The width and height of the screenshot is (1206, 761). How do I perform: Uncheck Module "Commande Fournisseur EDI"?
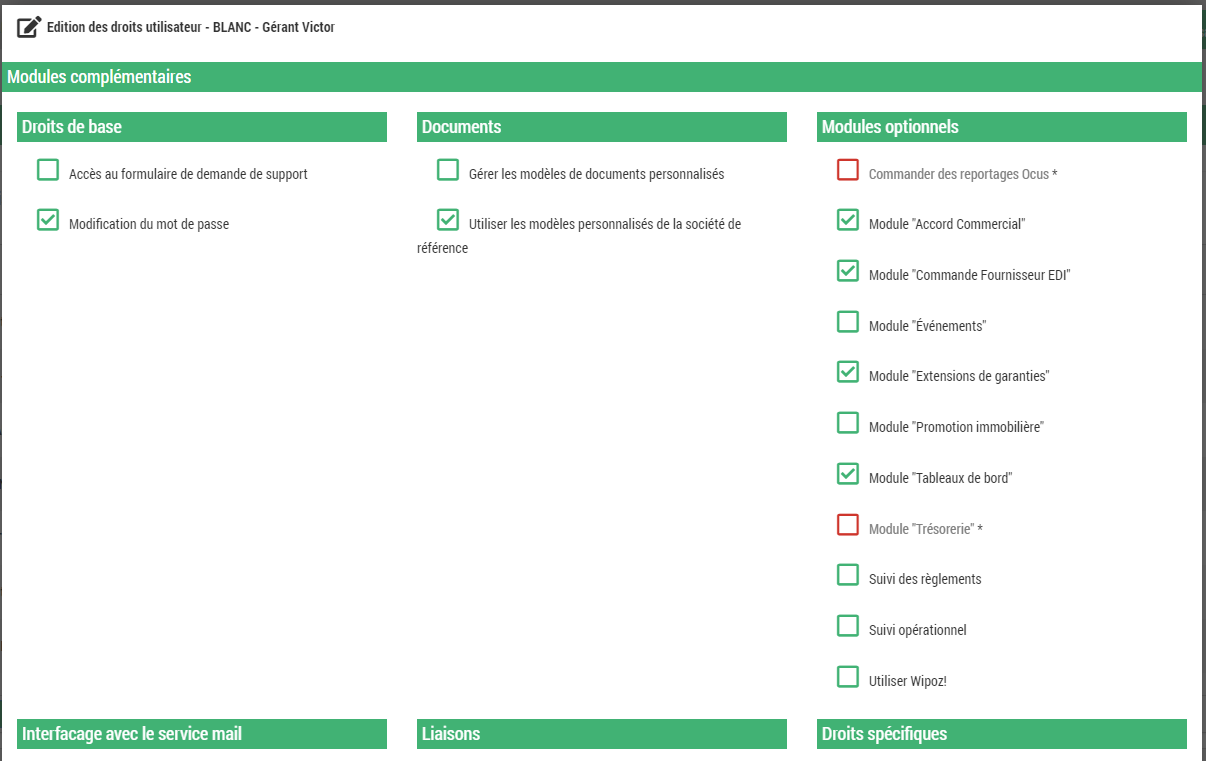tap(848, 271)
